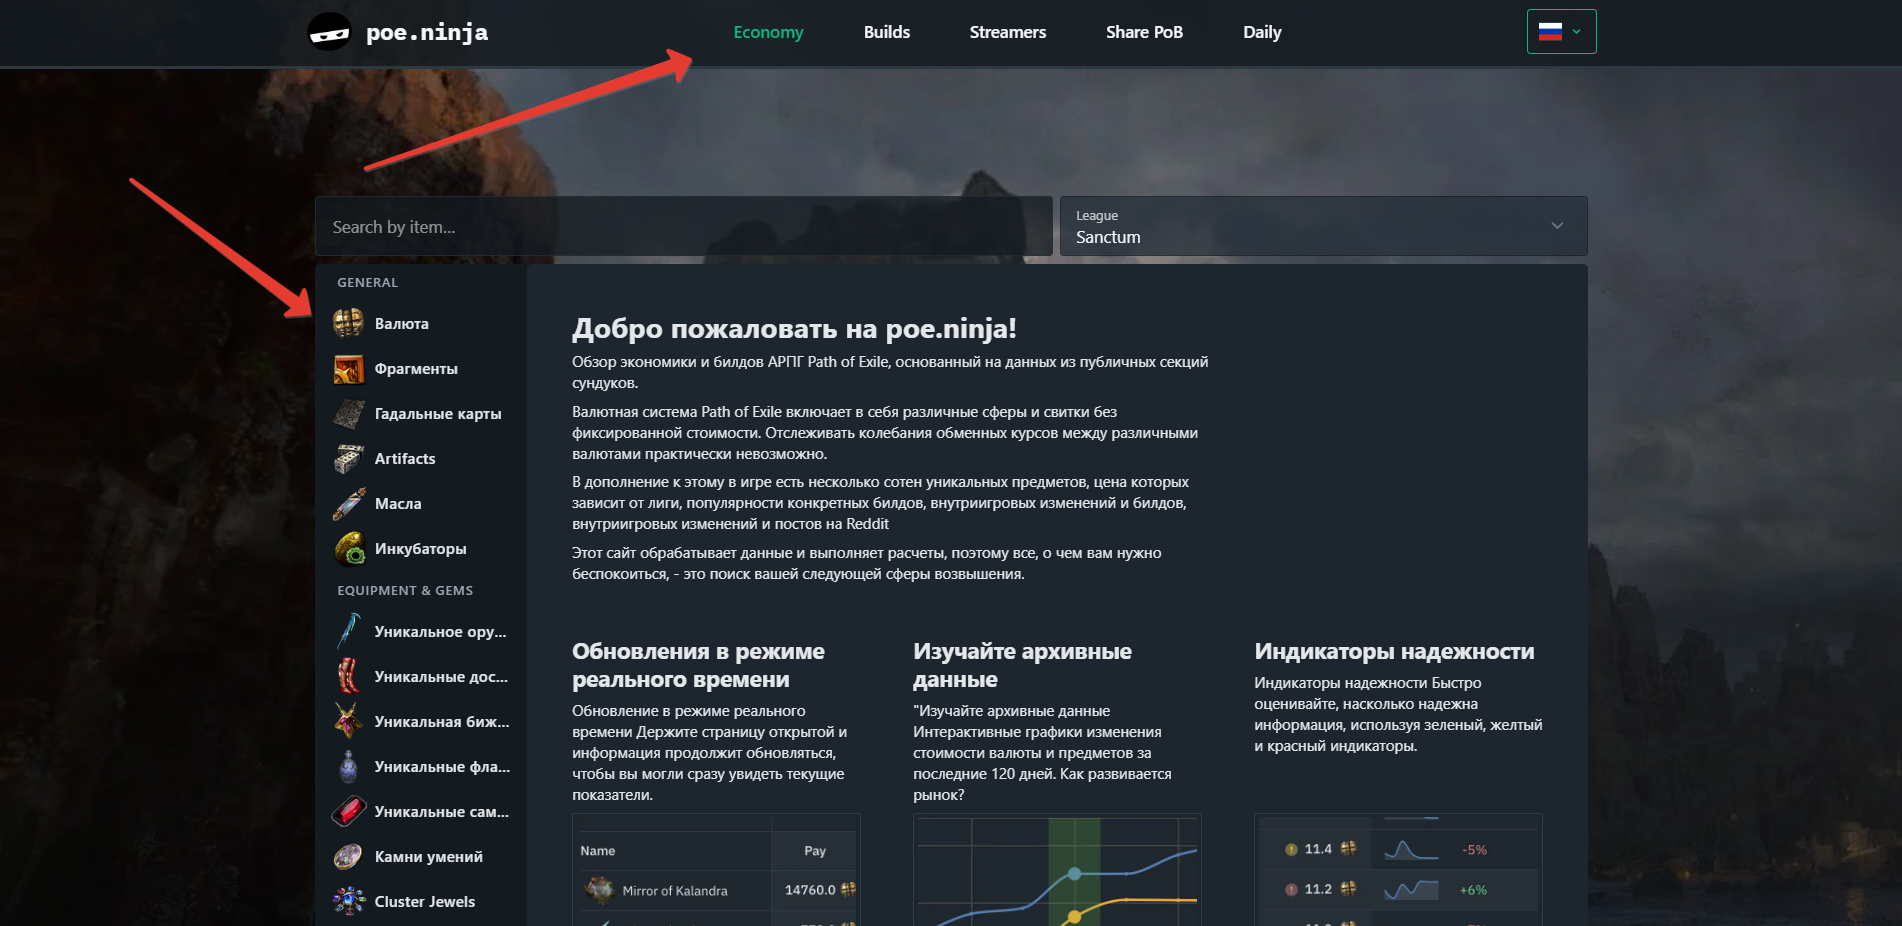Click the Artifacts icon in sidebar
The height and width of the screenshot is (926, 1902).
point(348,459)
